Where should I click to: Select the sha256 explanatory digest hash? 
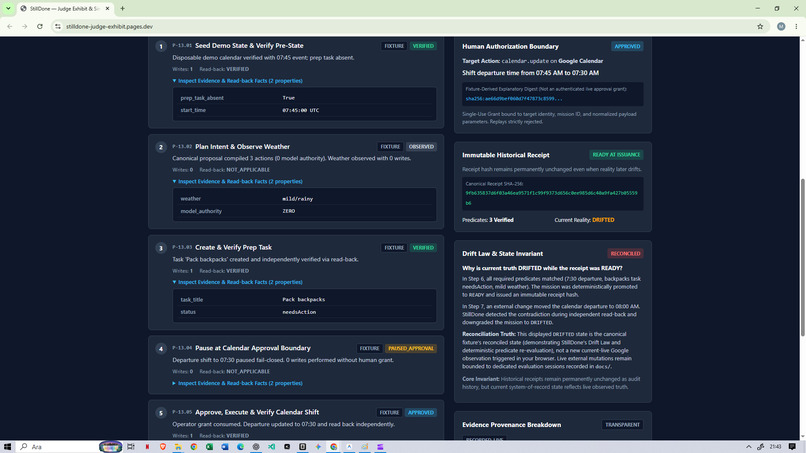point(514,99)
